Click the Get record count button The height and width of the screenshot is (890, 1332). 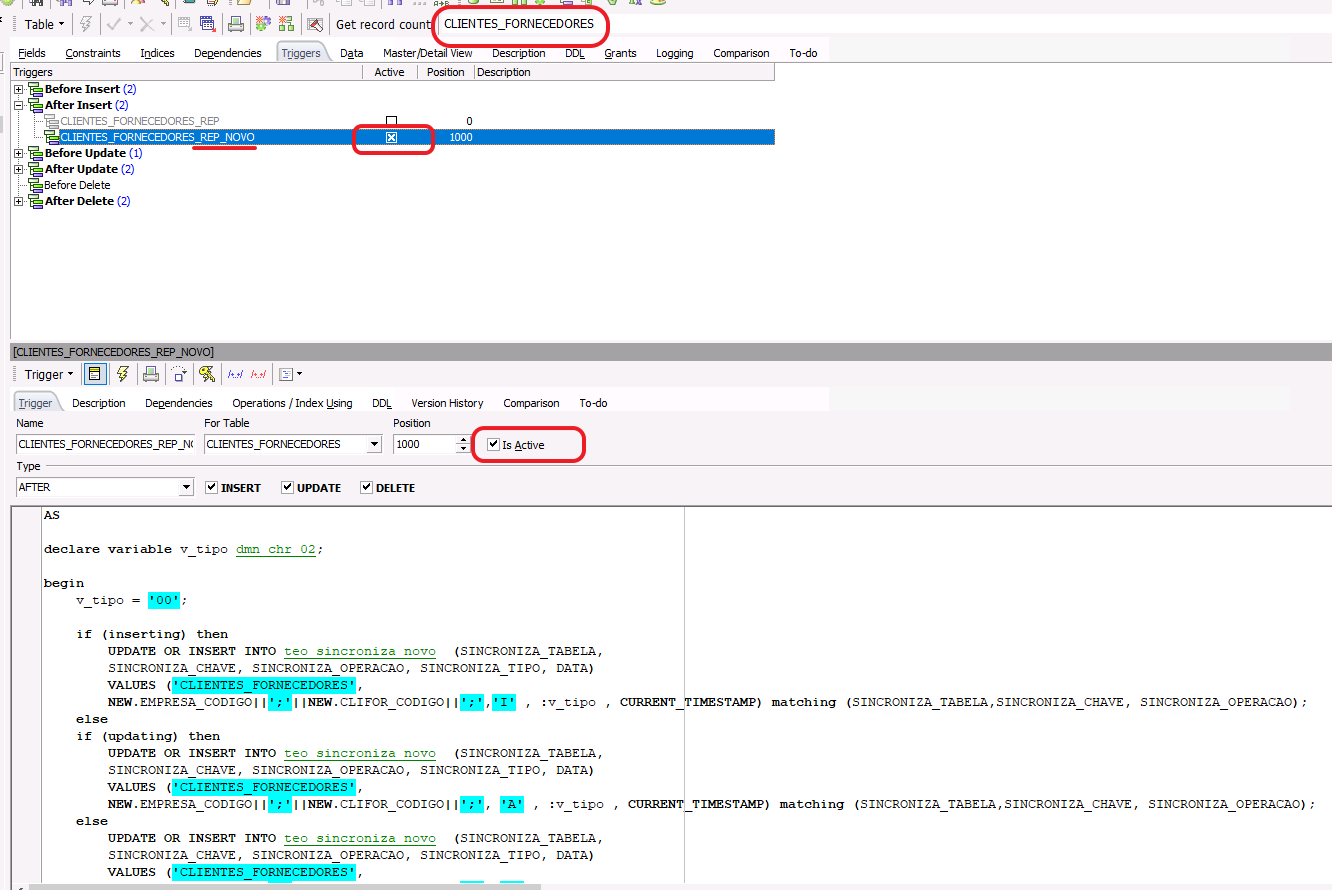tap(383, 24)
